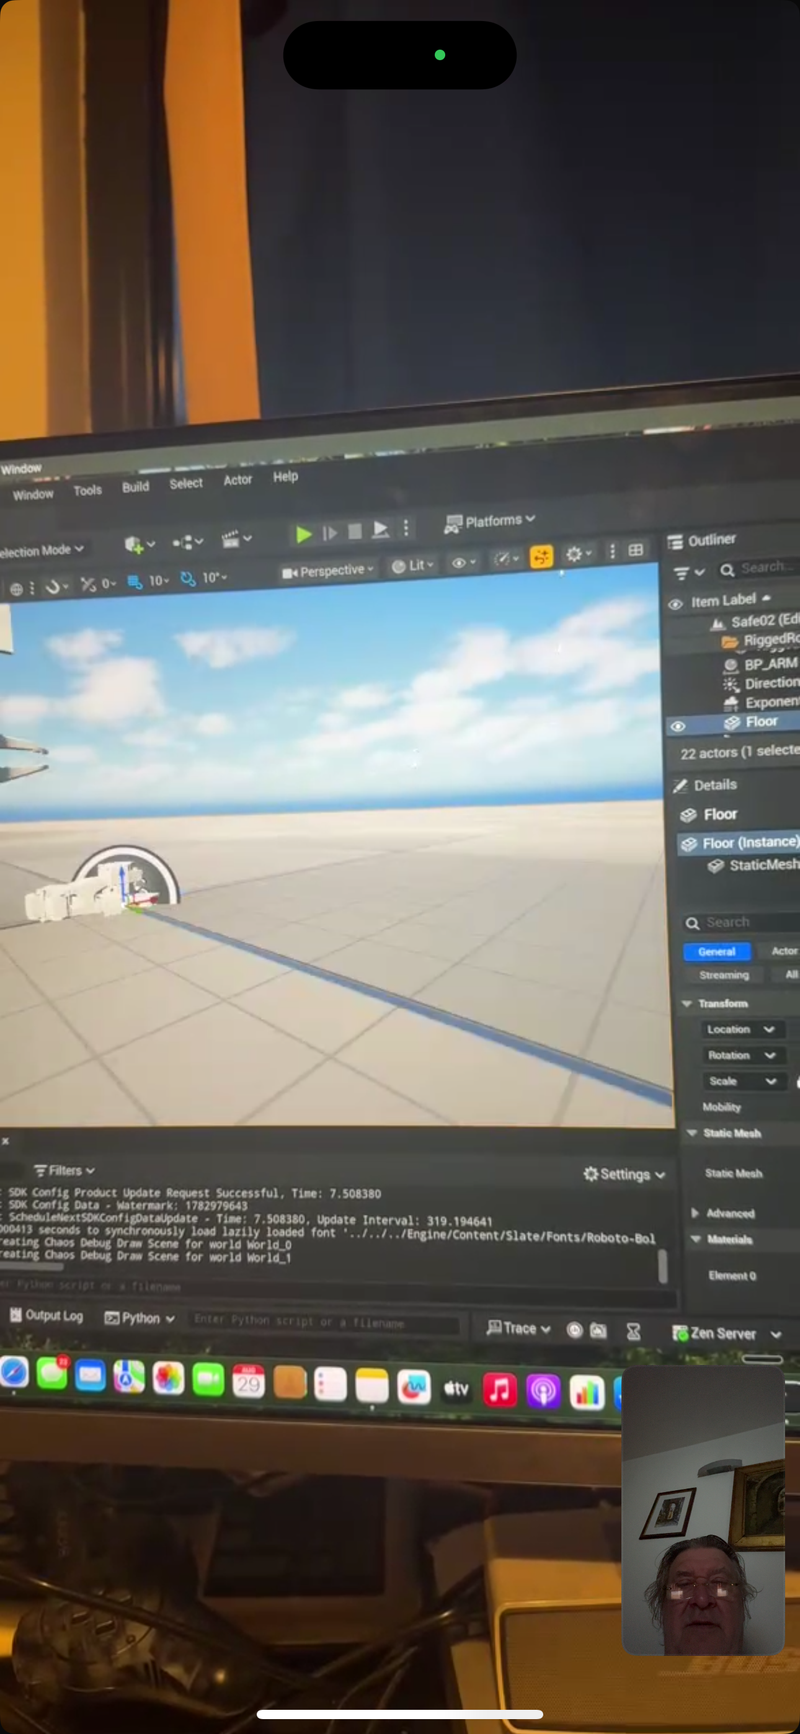Open the Music app in the Dock

click(x=499, y=1389)
